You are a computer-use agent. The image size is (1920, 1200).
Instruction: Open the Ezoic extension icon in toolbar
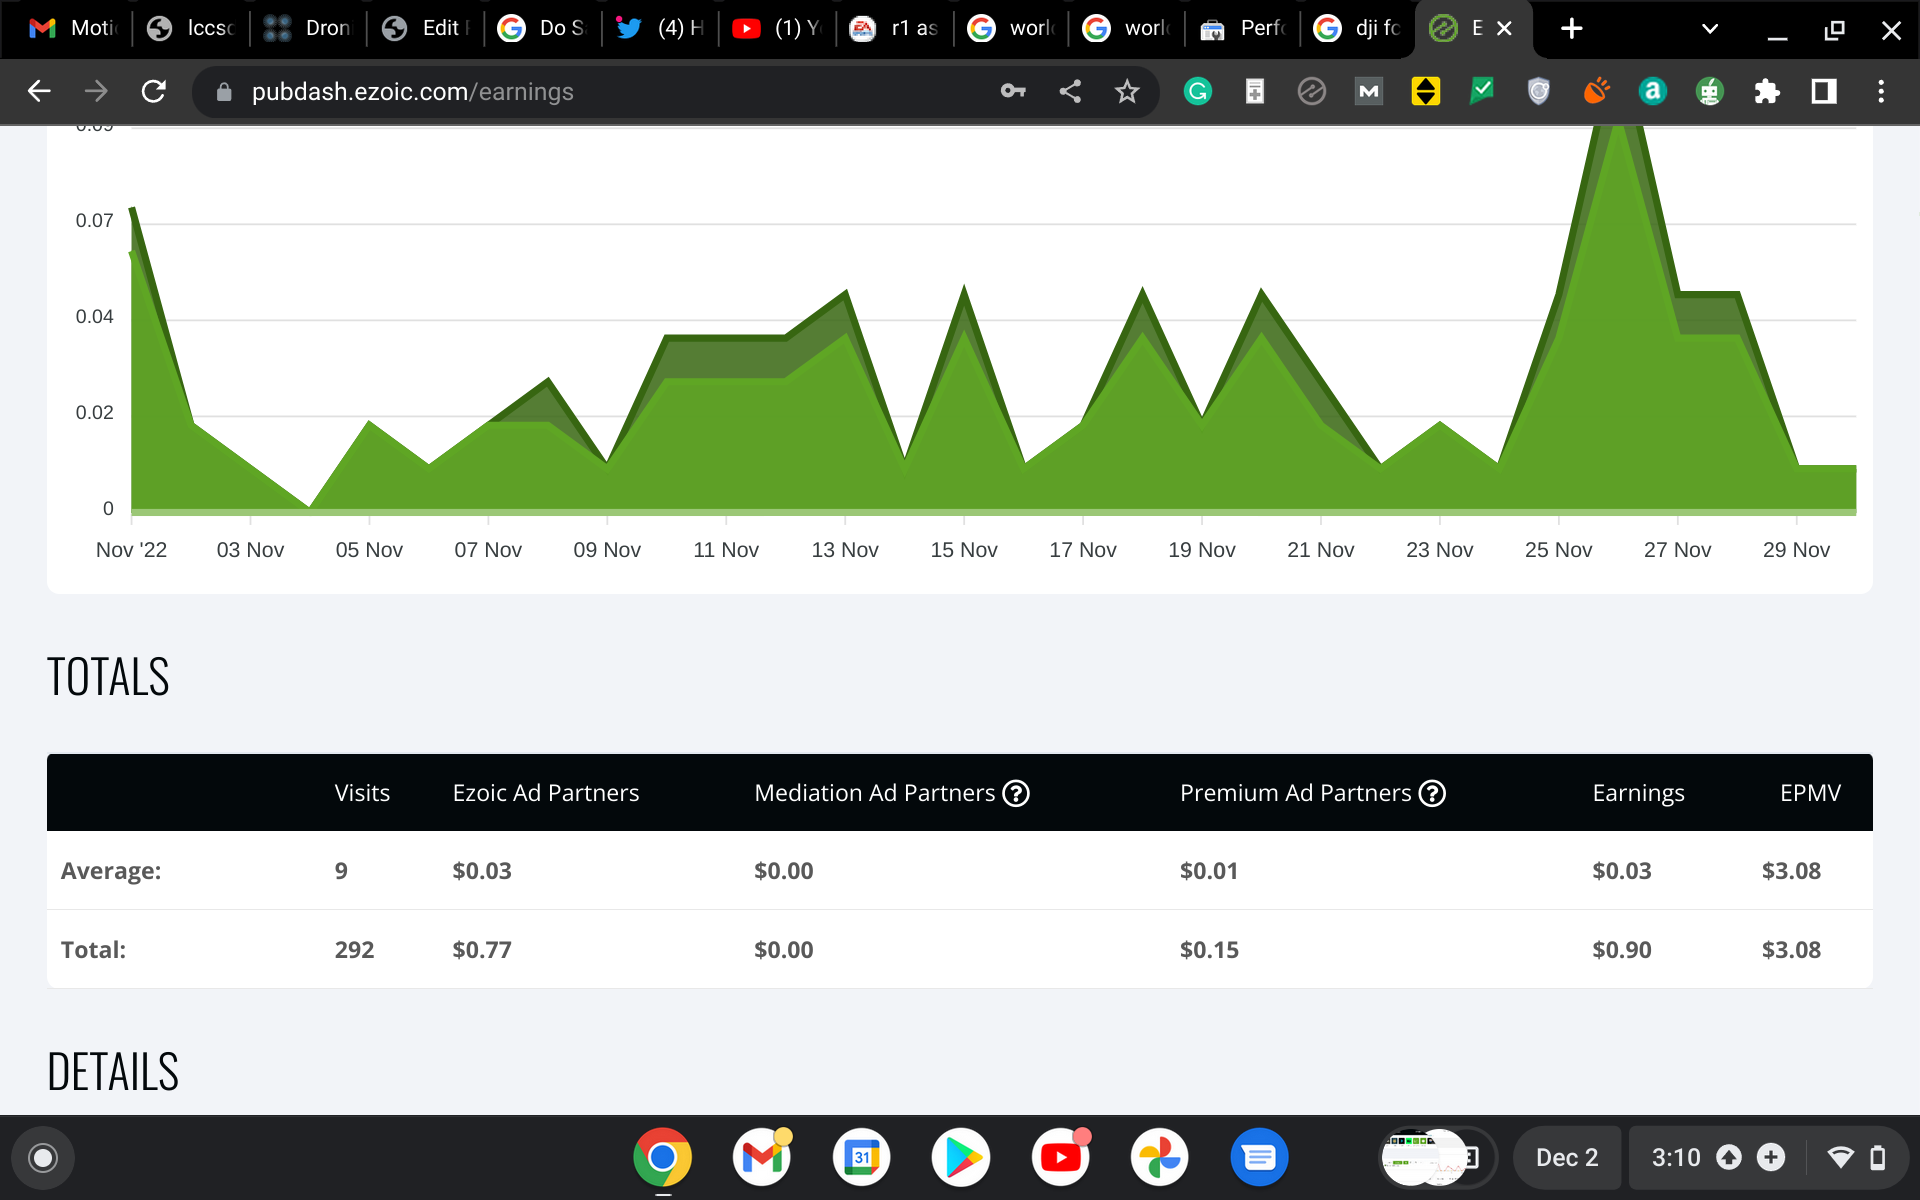[1311, 92]
